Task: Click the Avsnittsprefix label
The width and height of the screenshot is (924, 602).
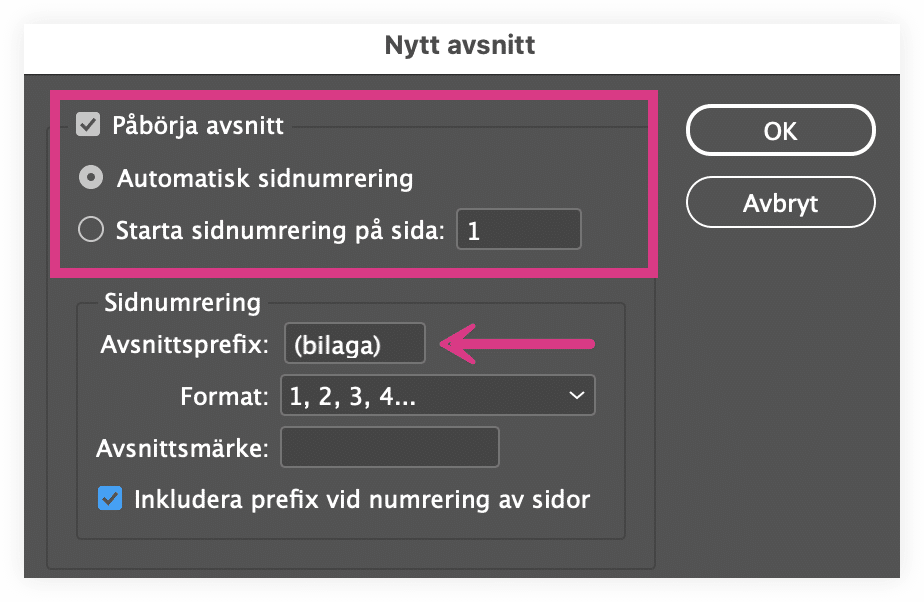Action: (184, 345)
